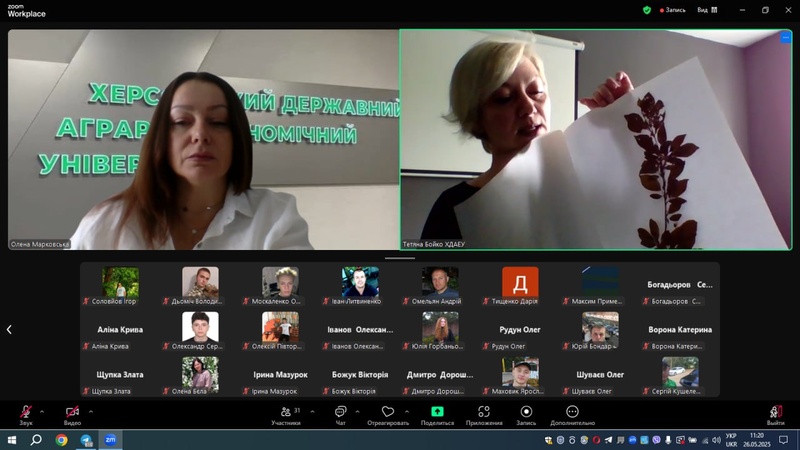This screenshot has width=800, height=450.
Task: Open Google Chrome from the taskbar
Action: (61, 440)
